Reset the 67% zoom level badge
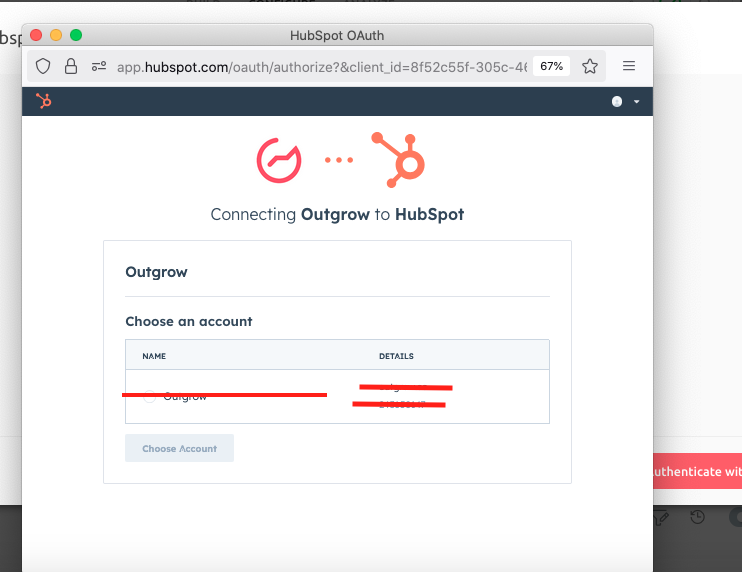742x572 pixels. pos(551,66)
